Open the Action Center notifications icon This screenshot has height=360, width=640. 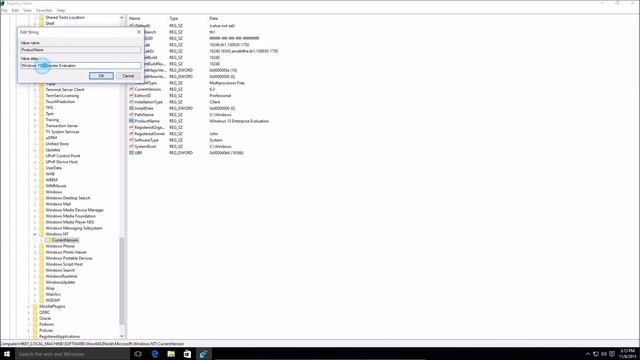(x=612, y=354)
